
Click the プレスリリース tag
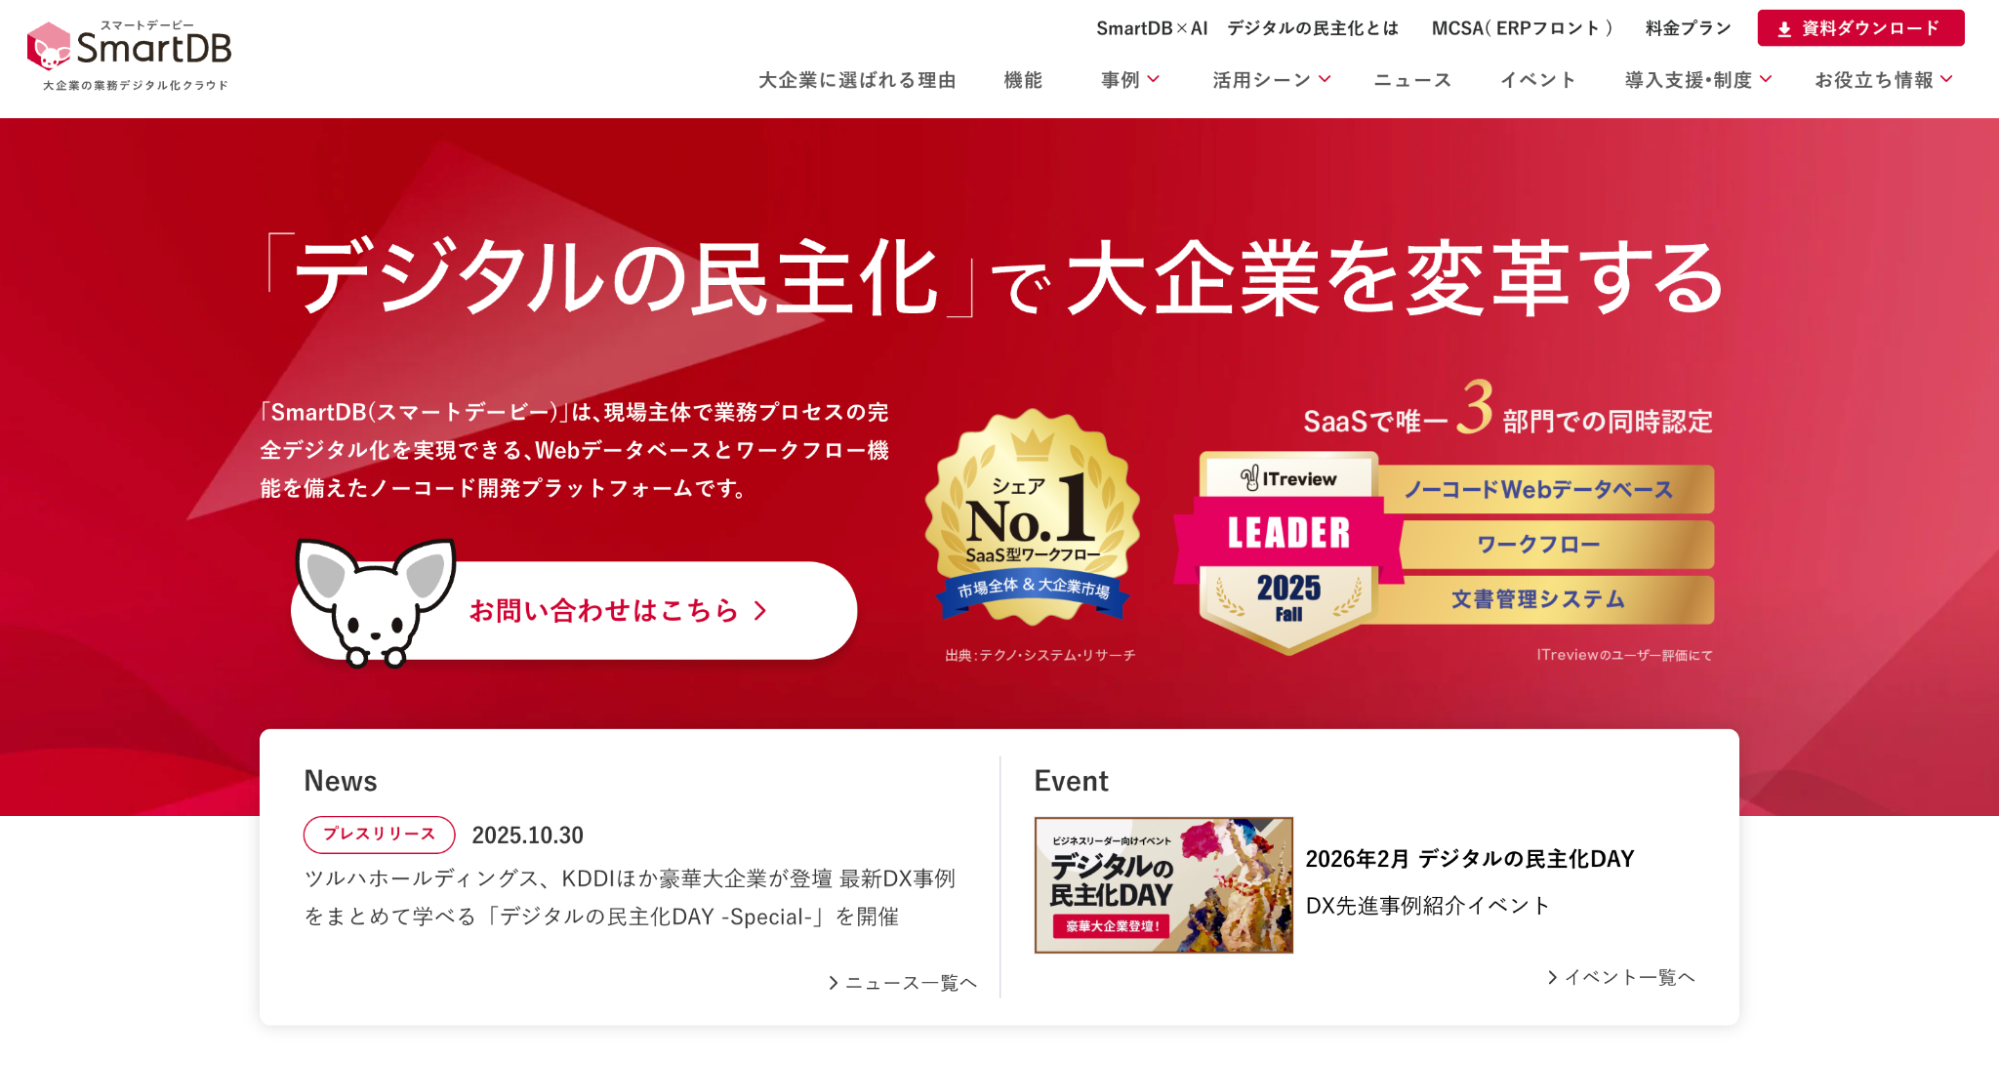click(379, 834)
